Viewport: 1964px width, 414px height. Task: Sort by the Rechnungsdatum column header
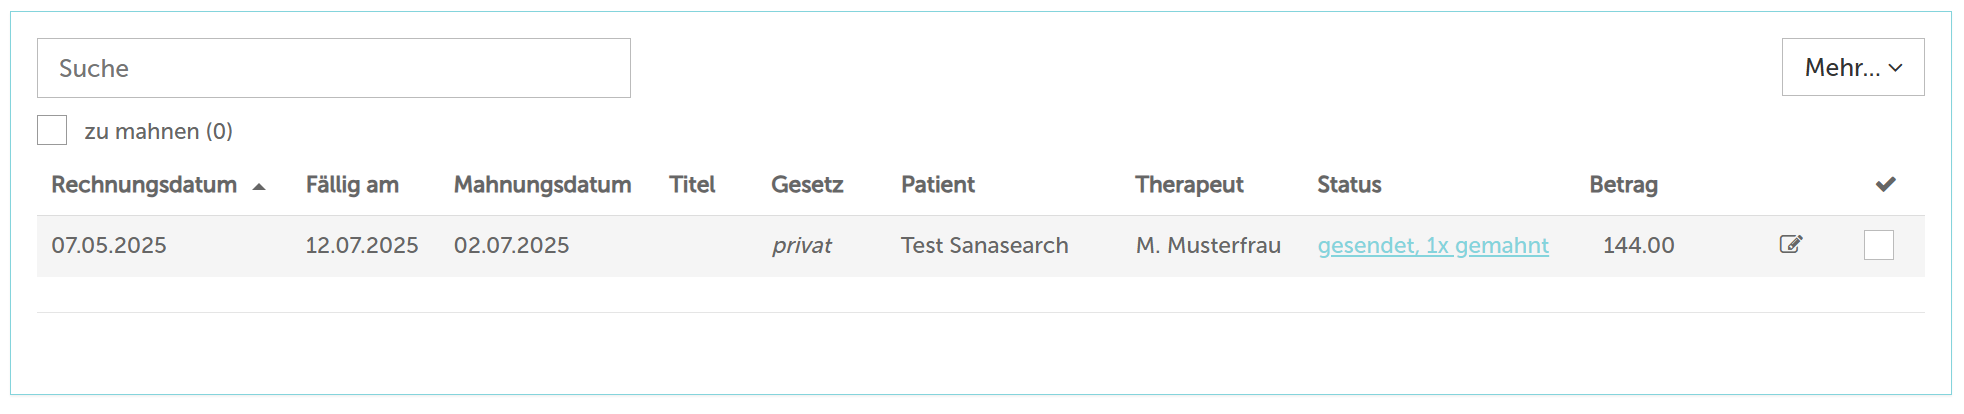coord(144,185)
